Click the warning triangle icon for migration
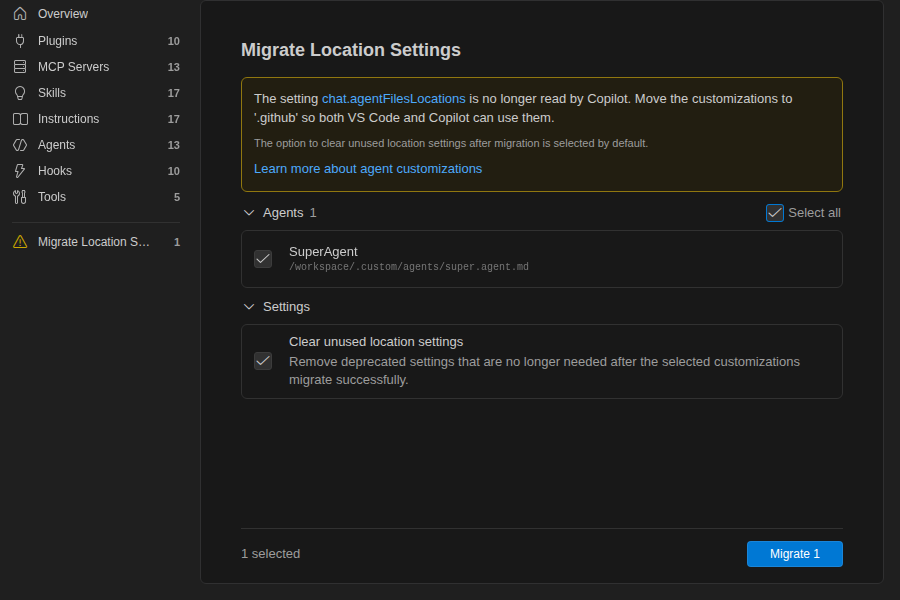This screenshot has width=900, height=600. pos(20,242)
